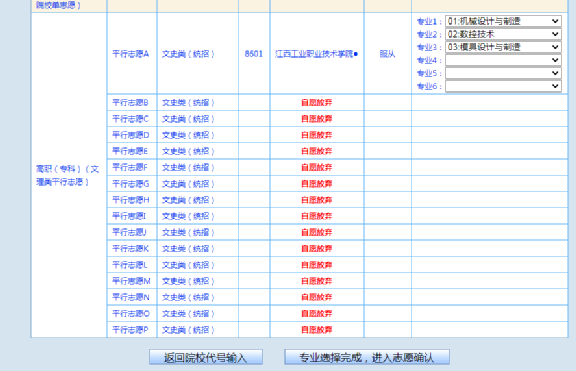The width and height of the screenshot is (576, 371).
Task: Click the 专业4 field label
Action: (429, 60)
